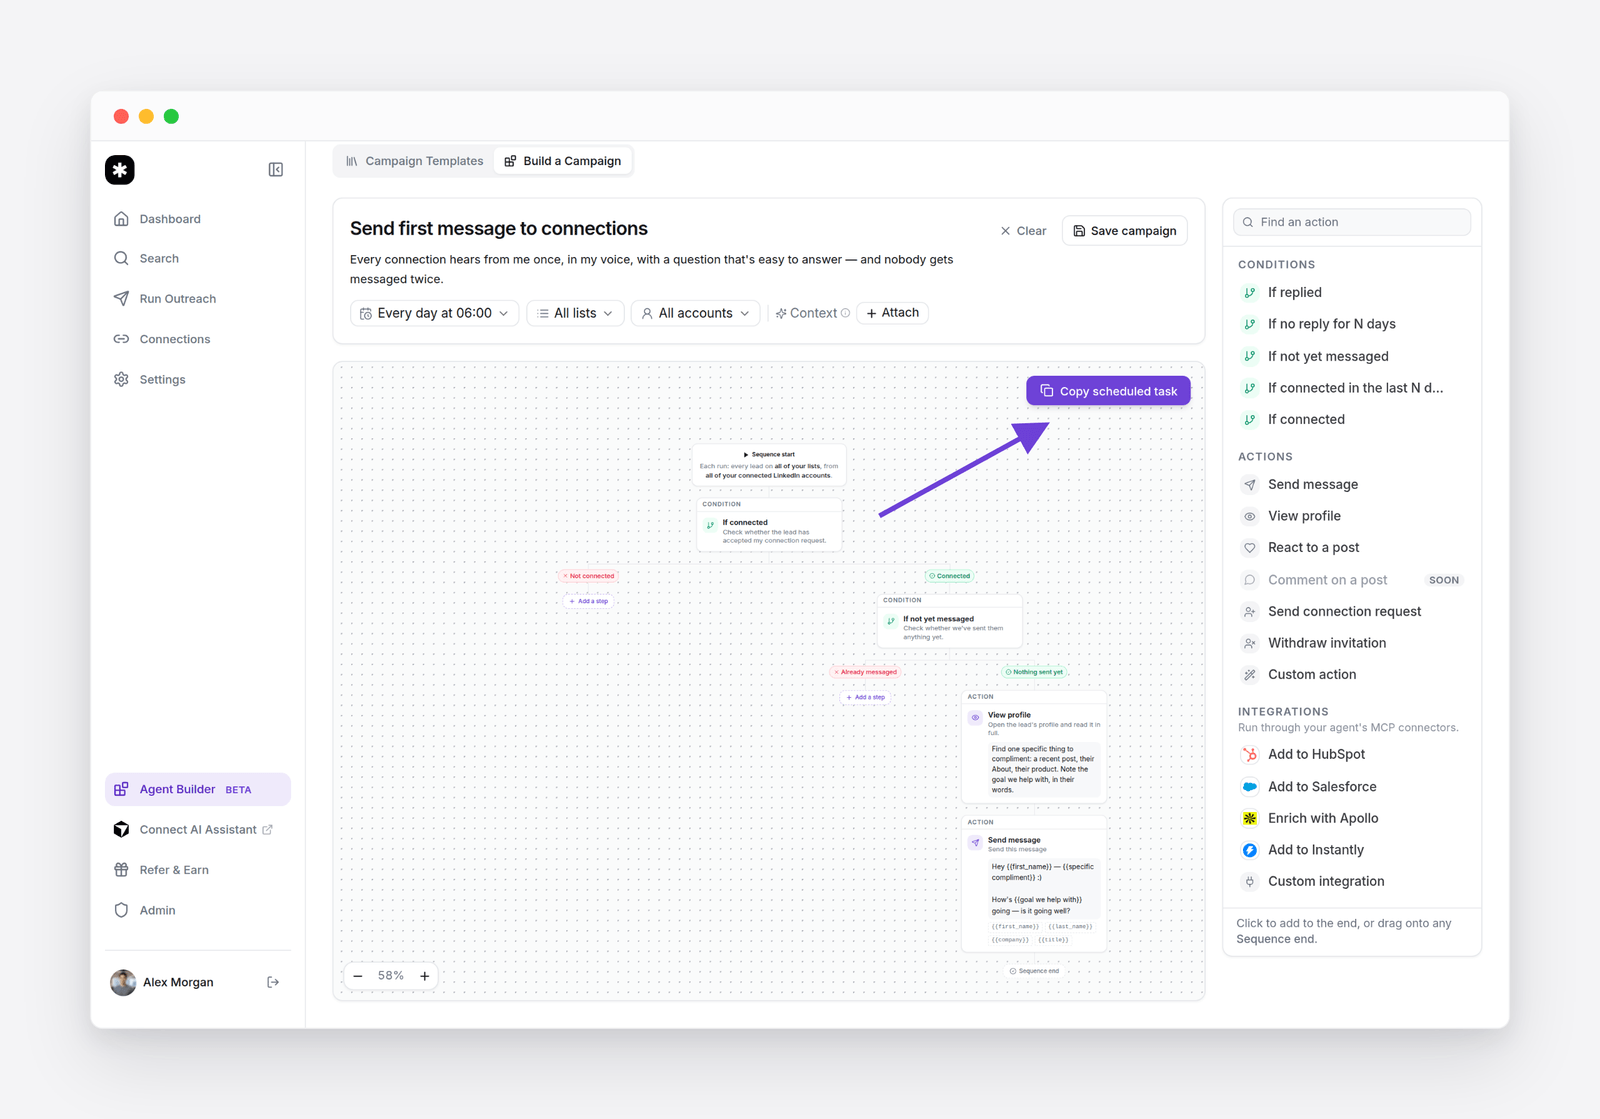Viewport: 1600px width, 1119px height.
Task: Open the Search page in the sidebar
Action: click(198, 258)
